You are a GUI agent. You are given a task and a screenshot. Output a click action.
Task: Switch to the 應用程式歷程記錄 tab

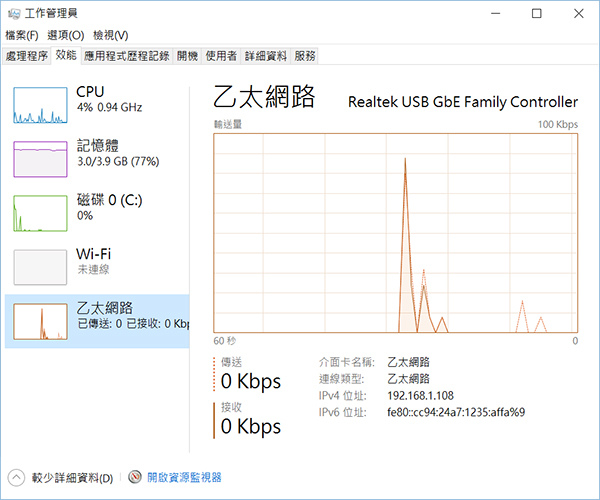click(x=127, y=56)
